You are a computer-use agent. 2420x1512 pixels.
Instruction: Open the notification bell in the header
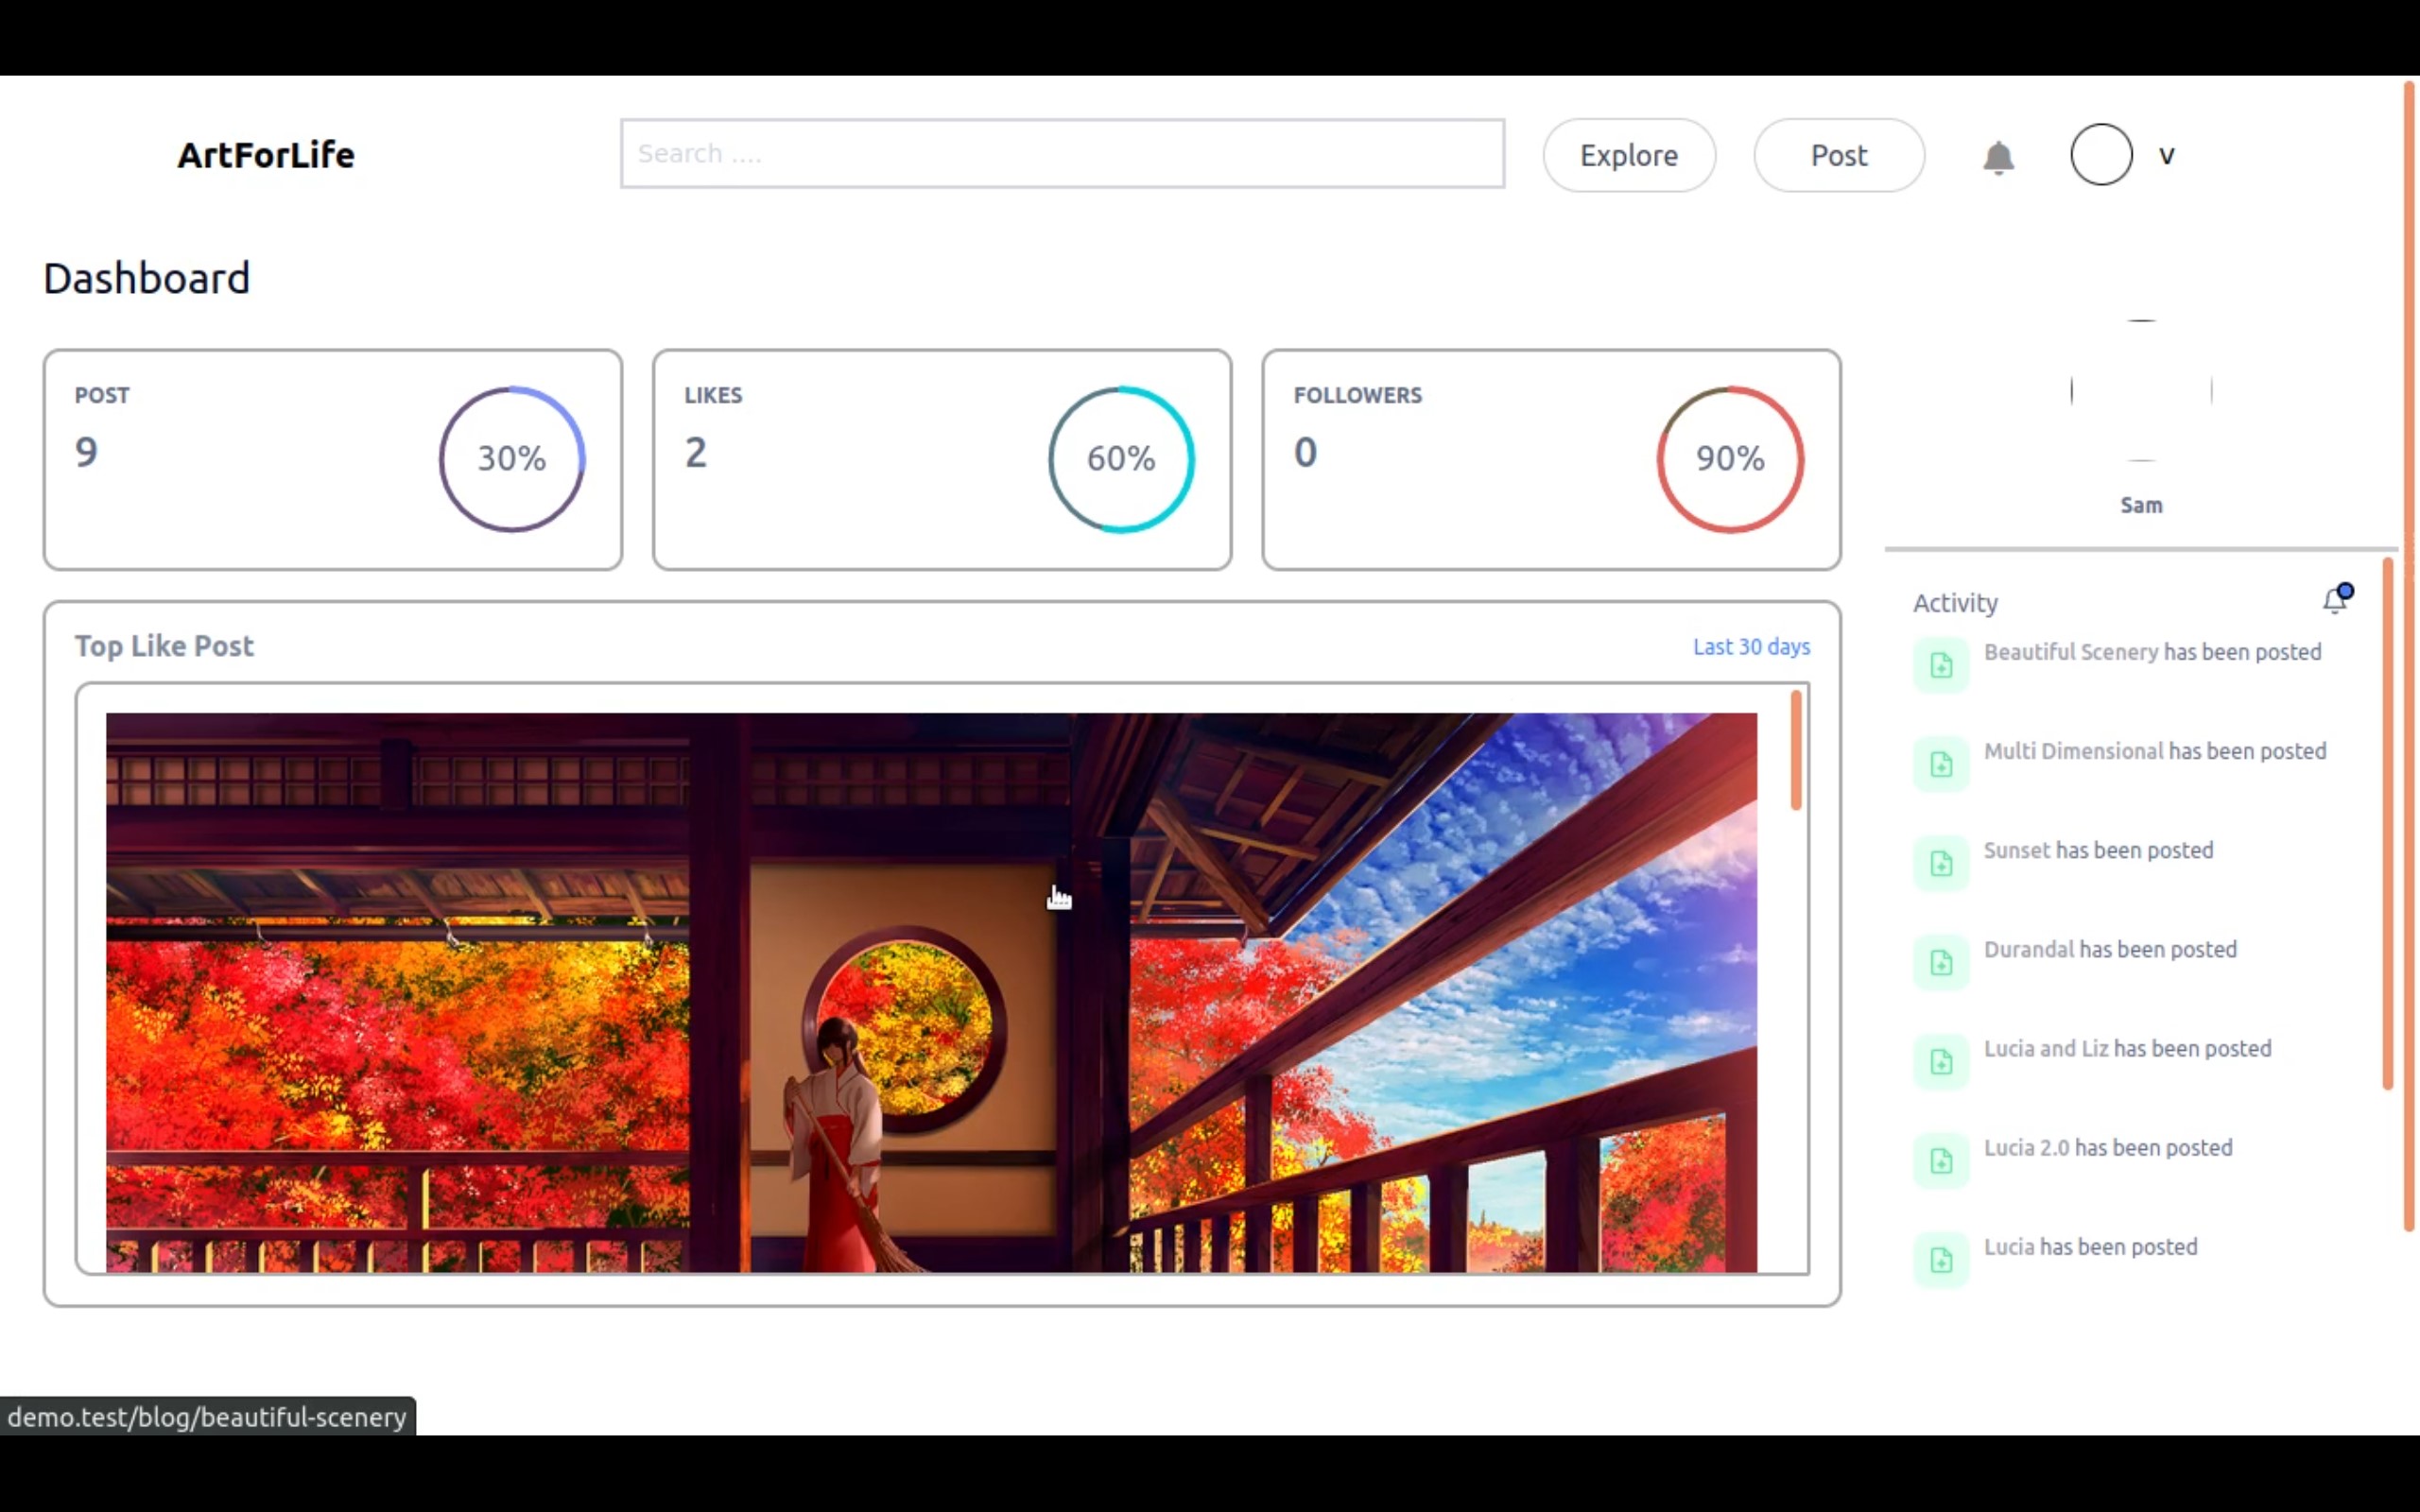point(1998,157)
